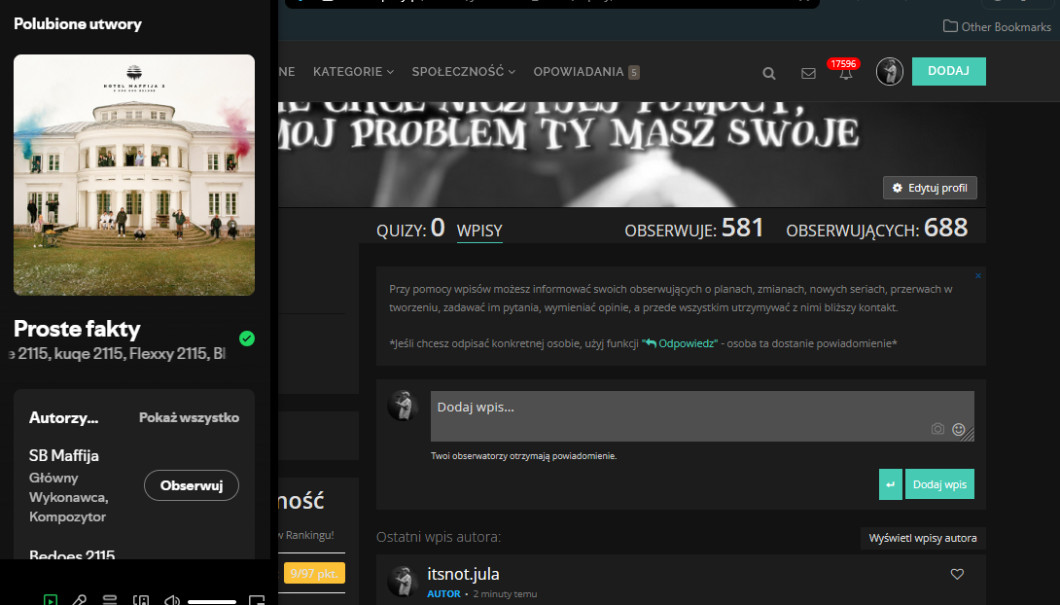Toggle Spotify Now Playing view button

point(49,600)
